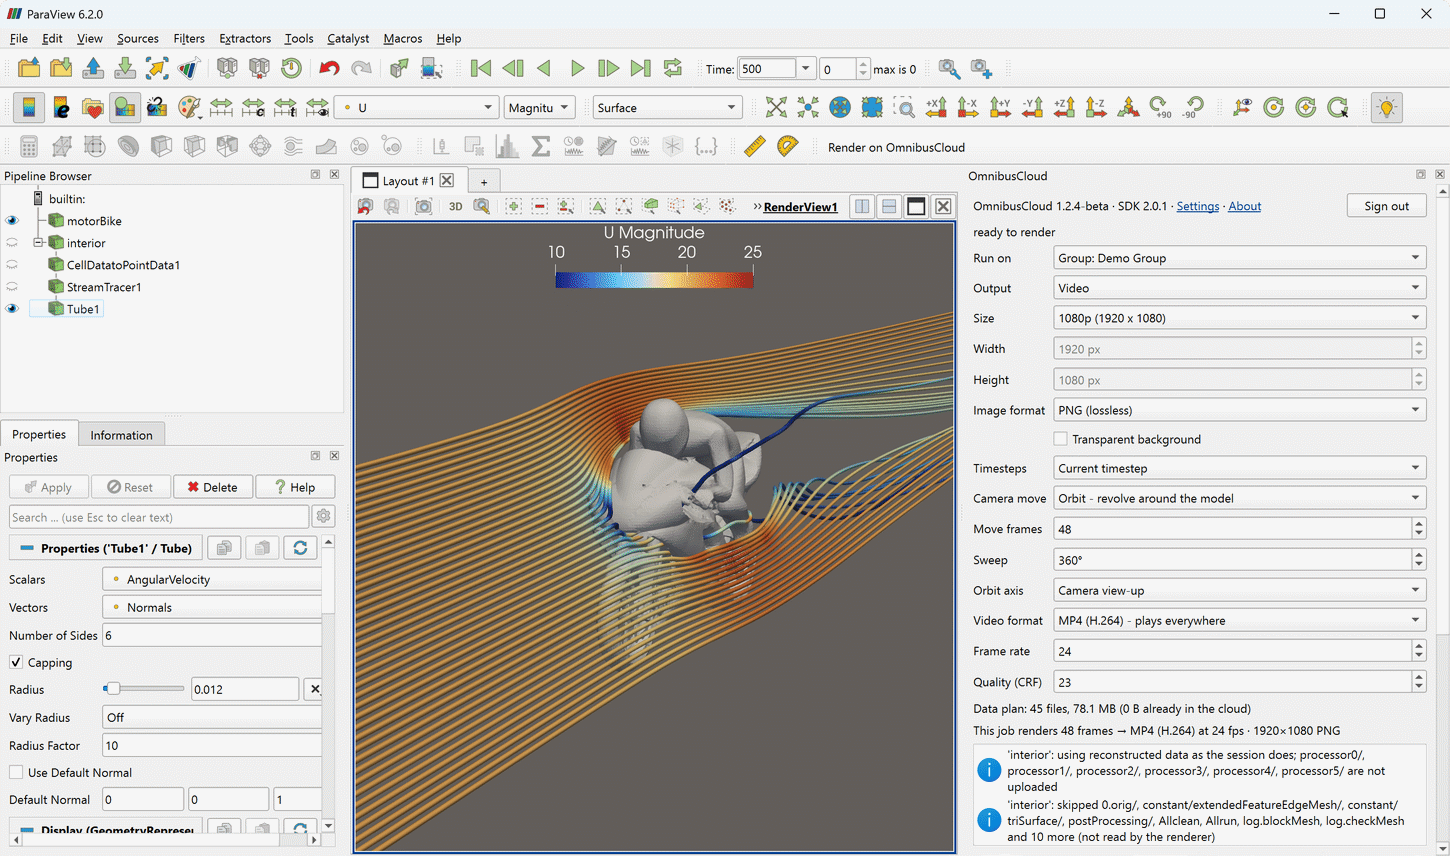
Task: Adjust the Radius slider
Action: pos(143,689)
